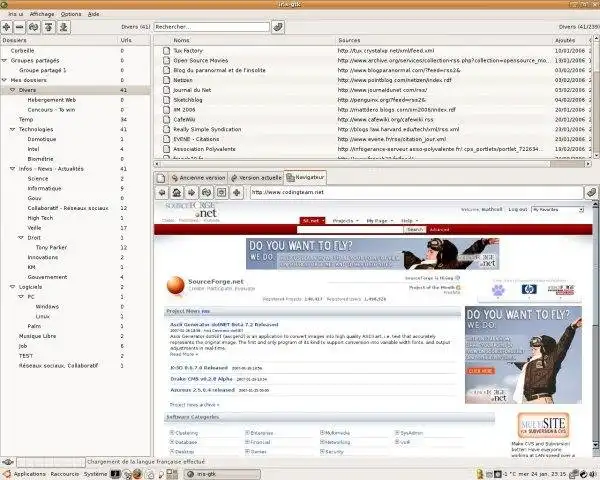Click the SourceForge page search input
The height and width of the screenshot is (480, 600).
(x=350, y=230)
